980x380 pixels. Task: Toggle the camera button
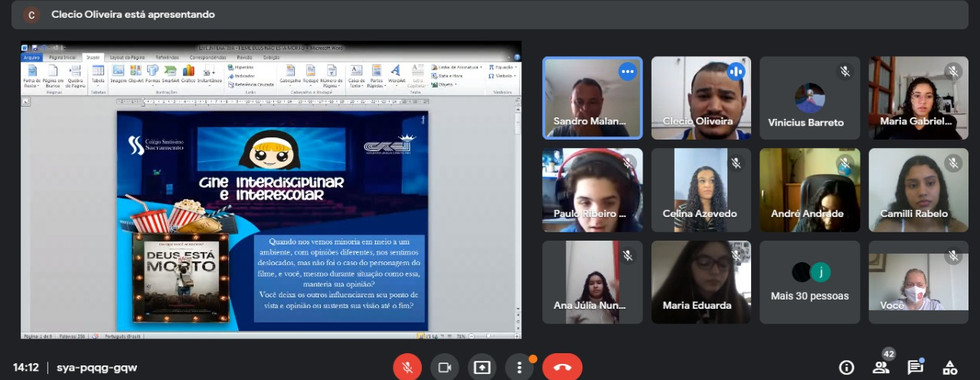click(444, 368)
